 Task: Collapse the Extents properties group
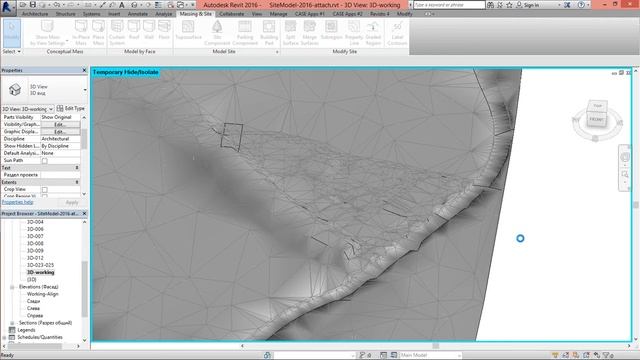click(x=77, y=182)
